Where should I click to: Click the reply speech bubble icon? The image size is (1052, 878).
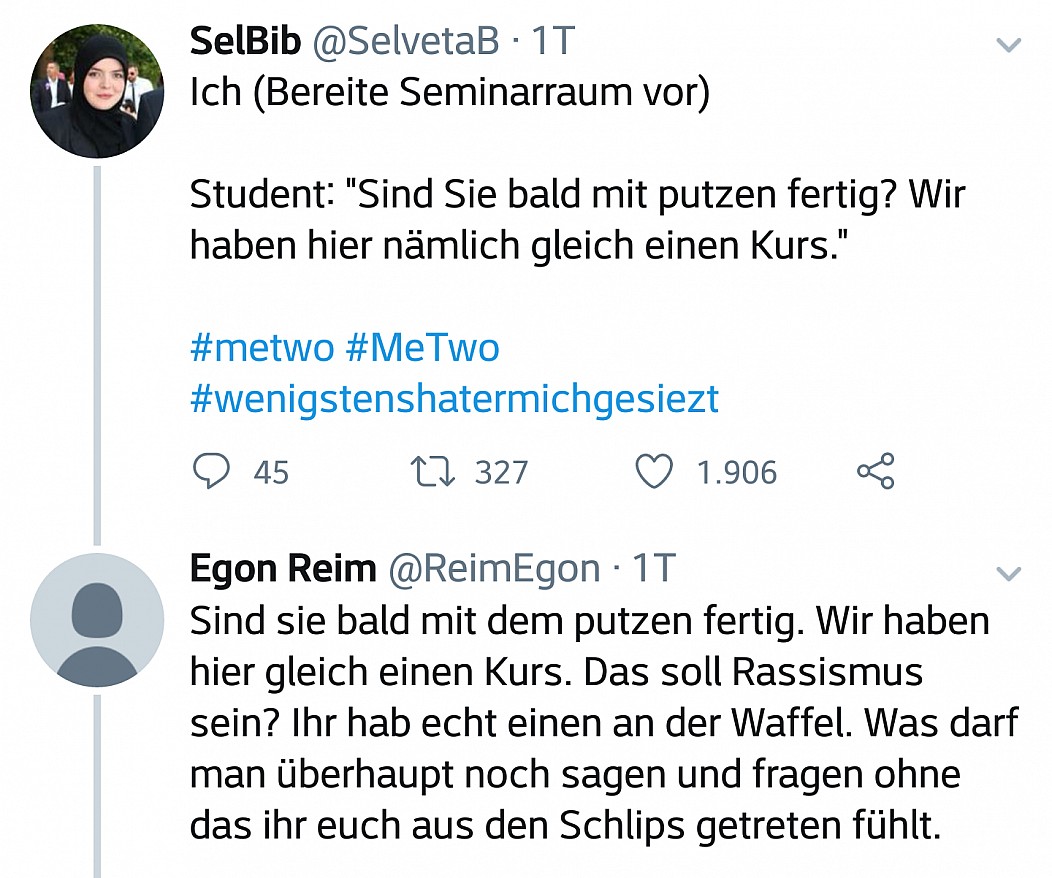tap(211, 471)
